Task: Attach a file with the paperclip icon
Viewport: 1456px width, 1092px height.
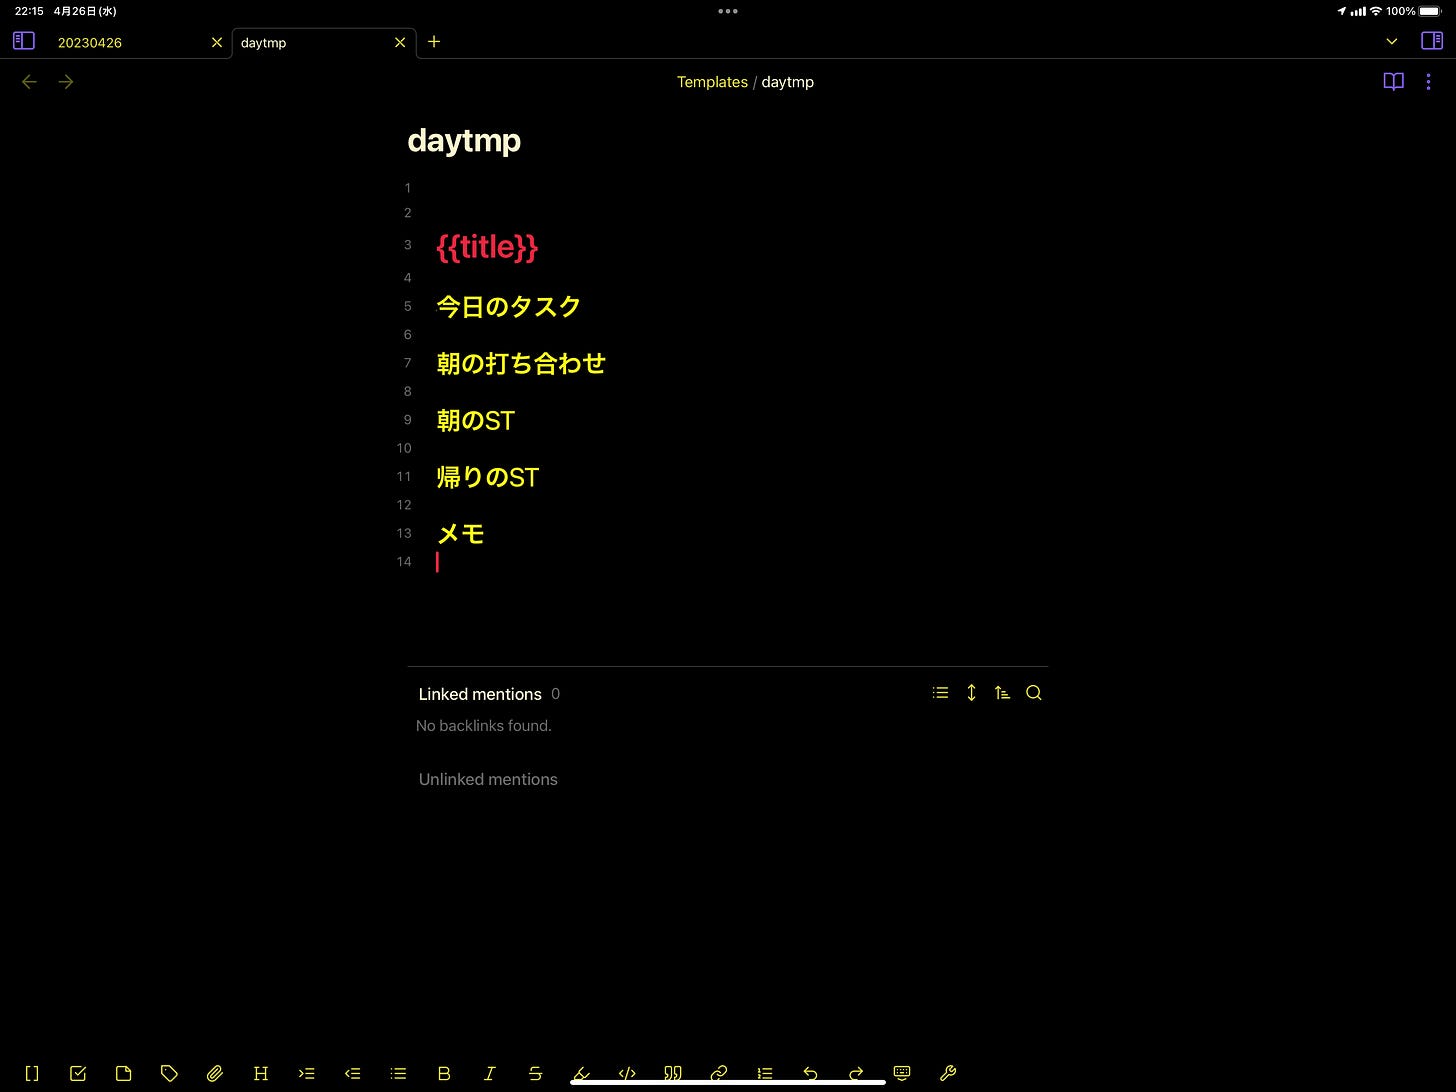Action: click(215, 1073)
